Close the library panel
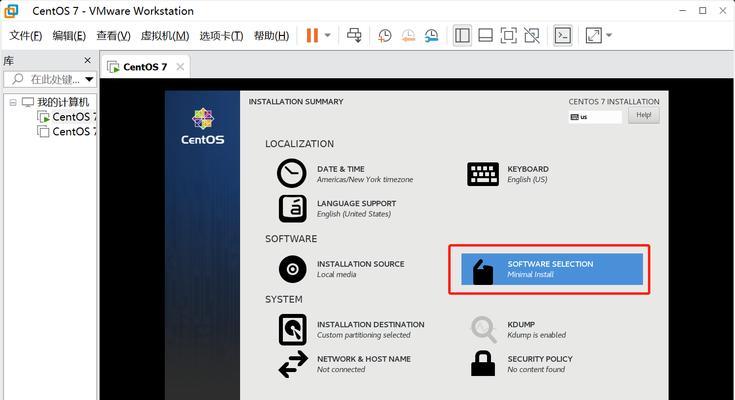This screenshot has height=400, width=735. [x=87, y=60]
